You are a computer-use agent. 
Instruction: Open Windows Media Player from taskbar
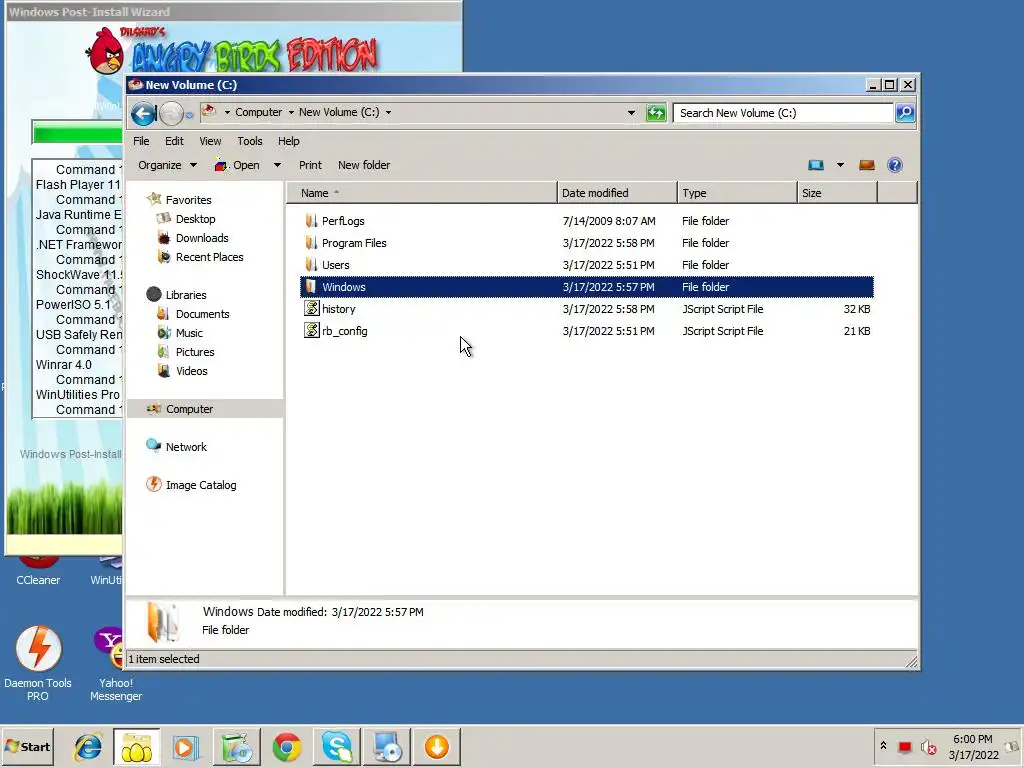click(x=186, y=746)
